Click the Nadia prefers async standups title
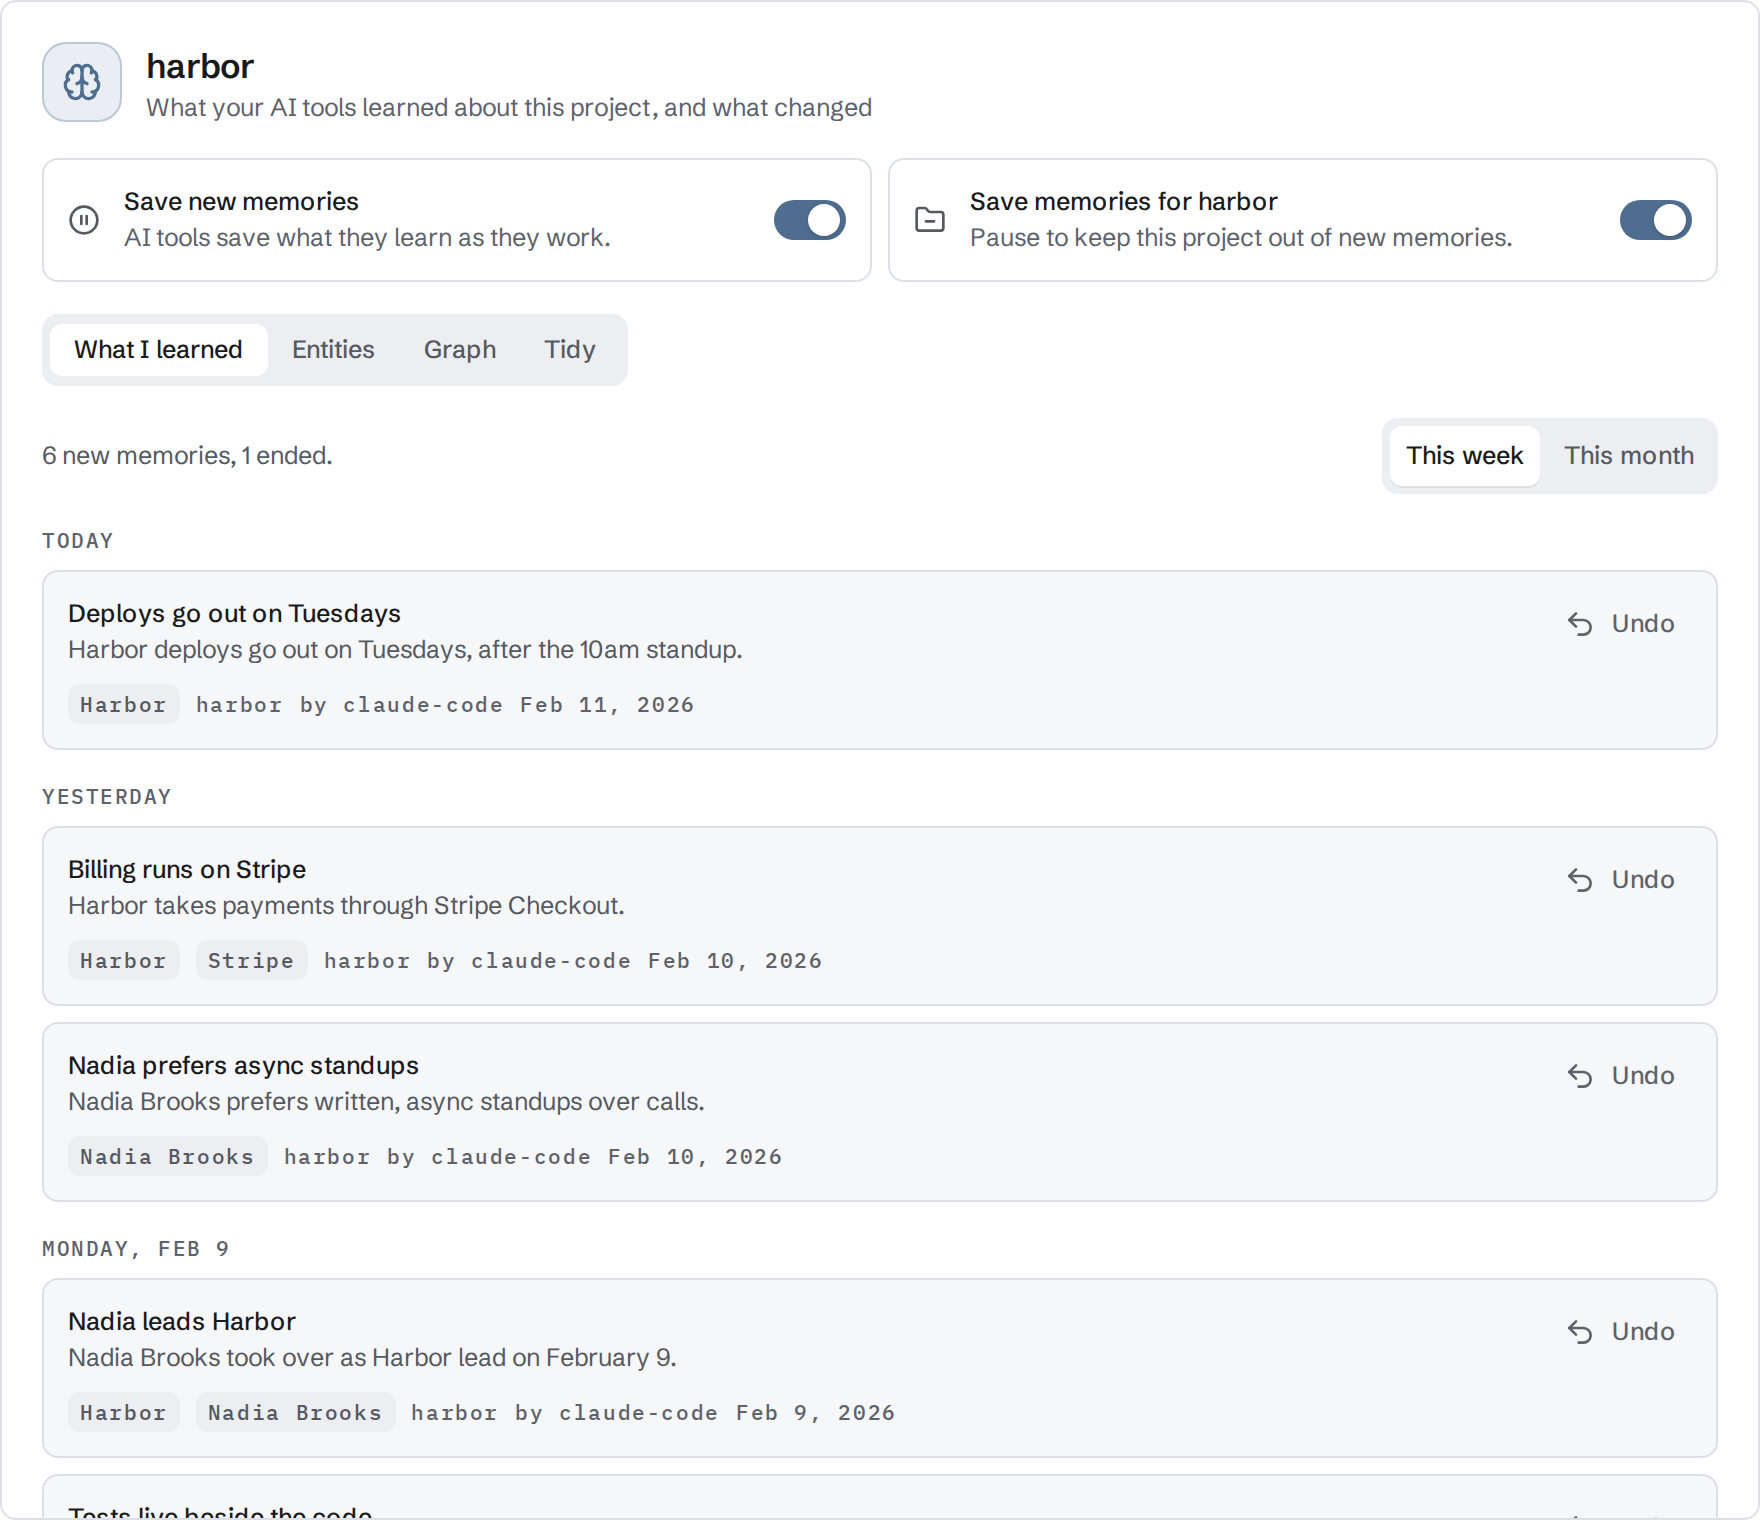 pyautogui.click(x=243, y=1065)
